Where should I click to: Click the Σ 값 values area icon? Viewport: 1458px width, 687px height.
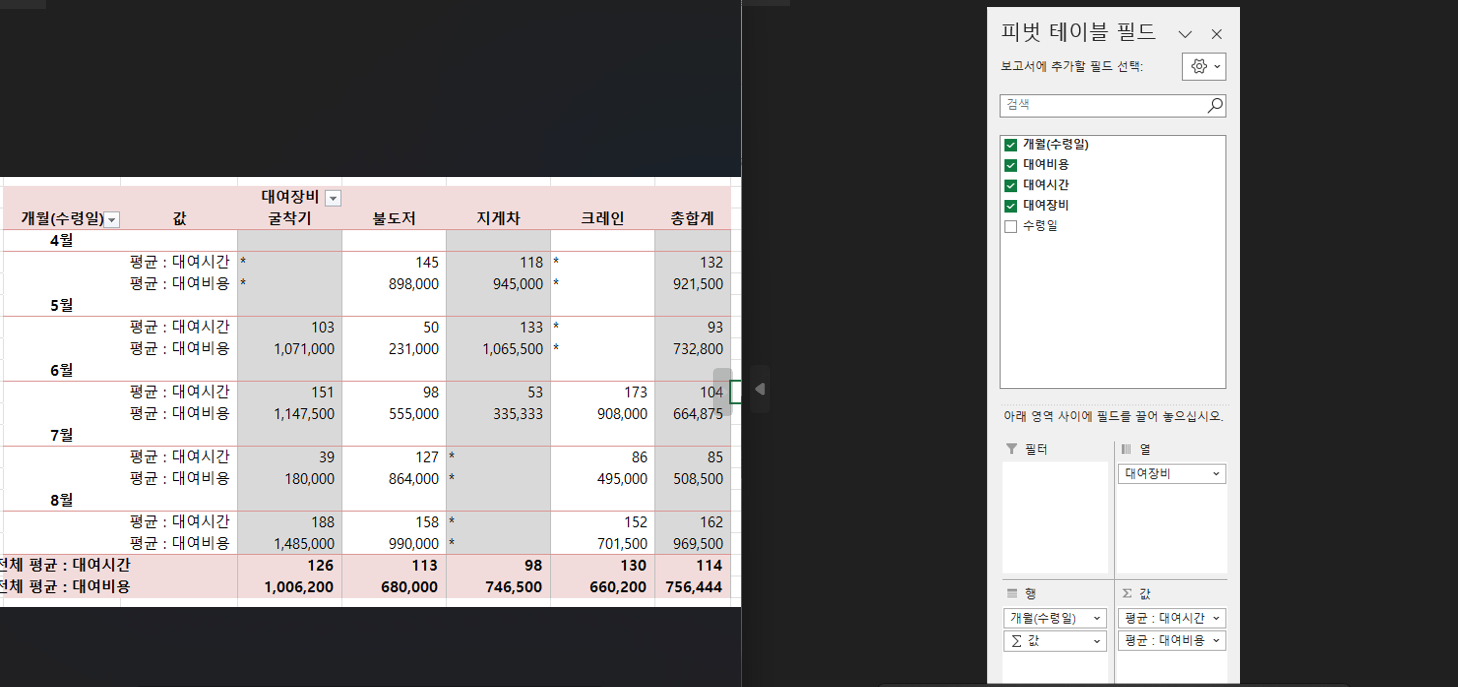tap(1126, 593)
